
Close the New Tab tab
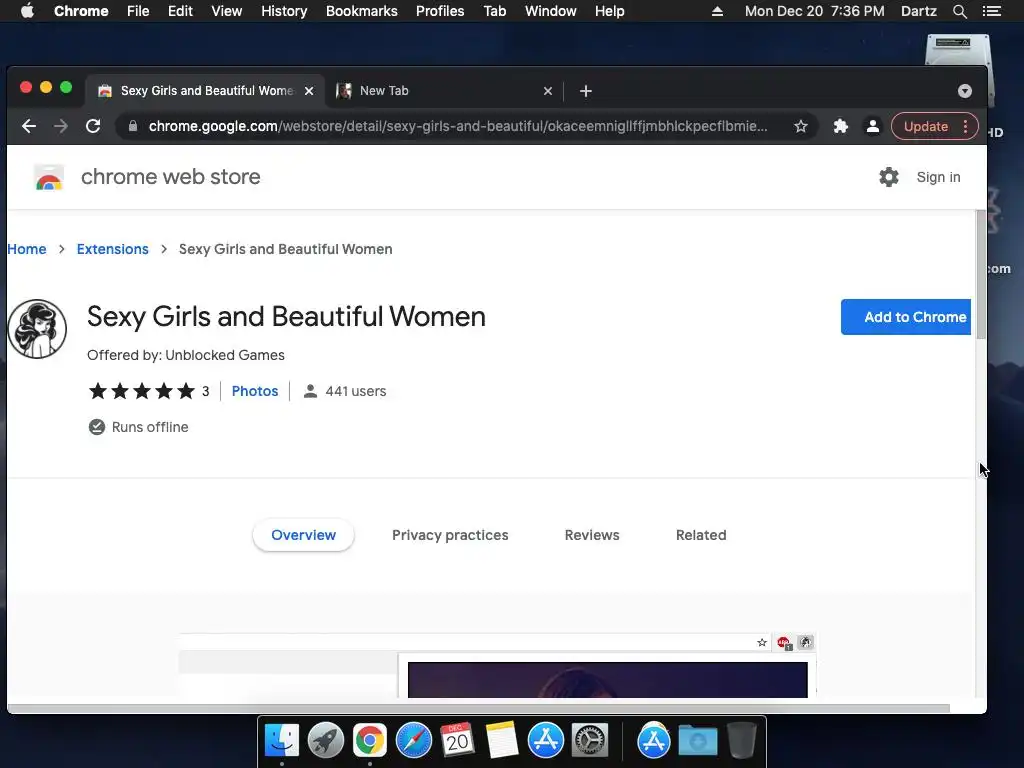pos(548,91)
